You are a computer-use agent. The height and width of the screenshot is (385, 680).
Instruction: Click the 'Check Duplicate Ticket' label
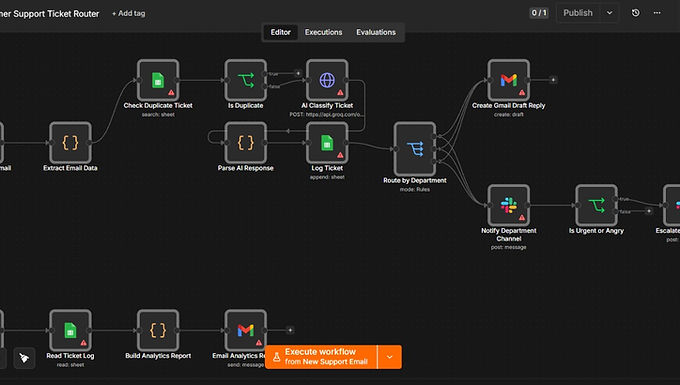click(158, 105)
